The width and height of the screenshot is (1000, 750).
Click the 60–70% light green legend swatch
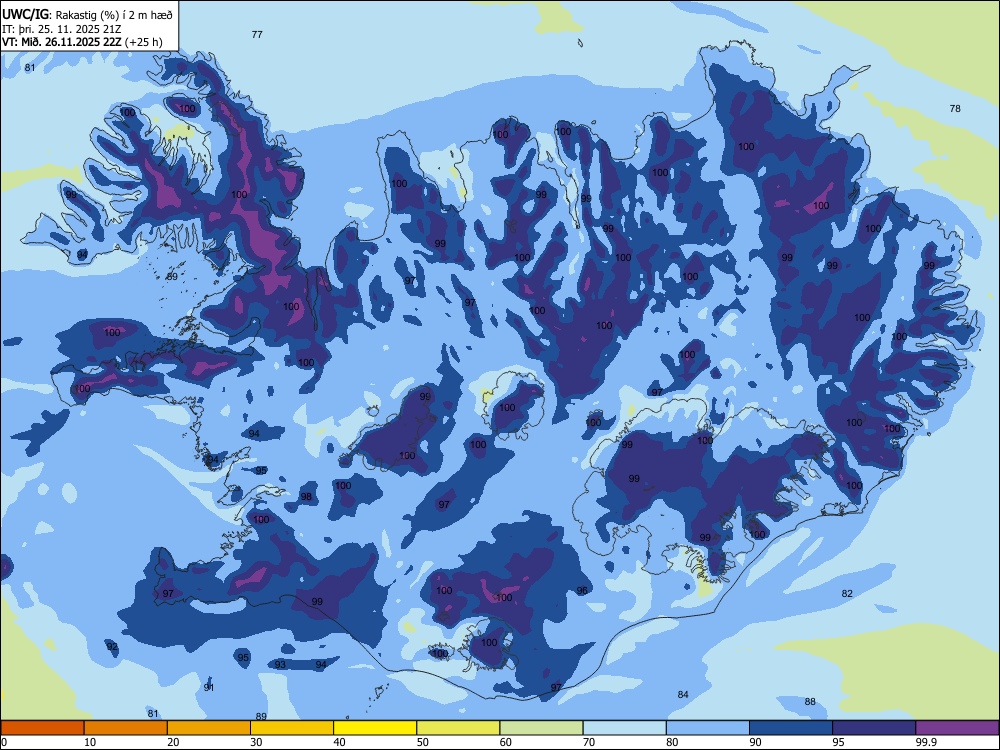click(541, 728)
